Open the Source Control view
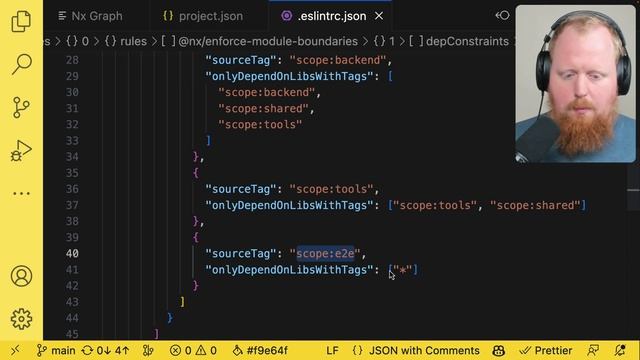The width and height of the screenshot is (640, 360). tap(21, 107)
